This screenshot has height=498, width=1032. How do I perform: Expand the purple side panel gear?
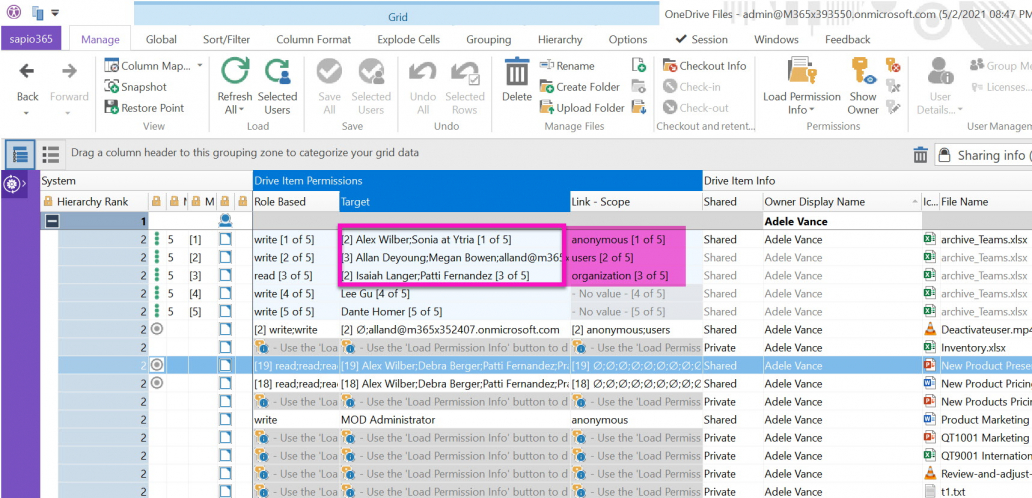pyautogui.click(x=12, y=185)
